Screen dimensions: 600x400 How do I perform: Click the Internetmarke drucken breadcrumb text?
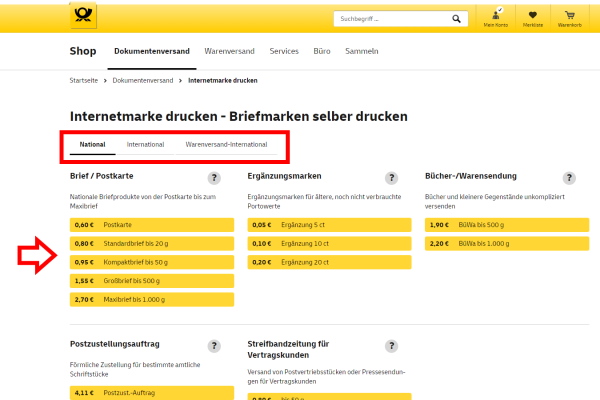coord(223,80)
